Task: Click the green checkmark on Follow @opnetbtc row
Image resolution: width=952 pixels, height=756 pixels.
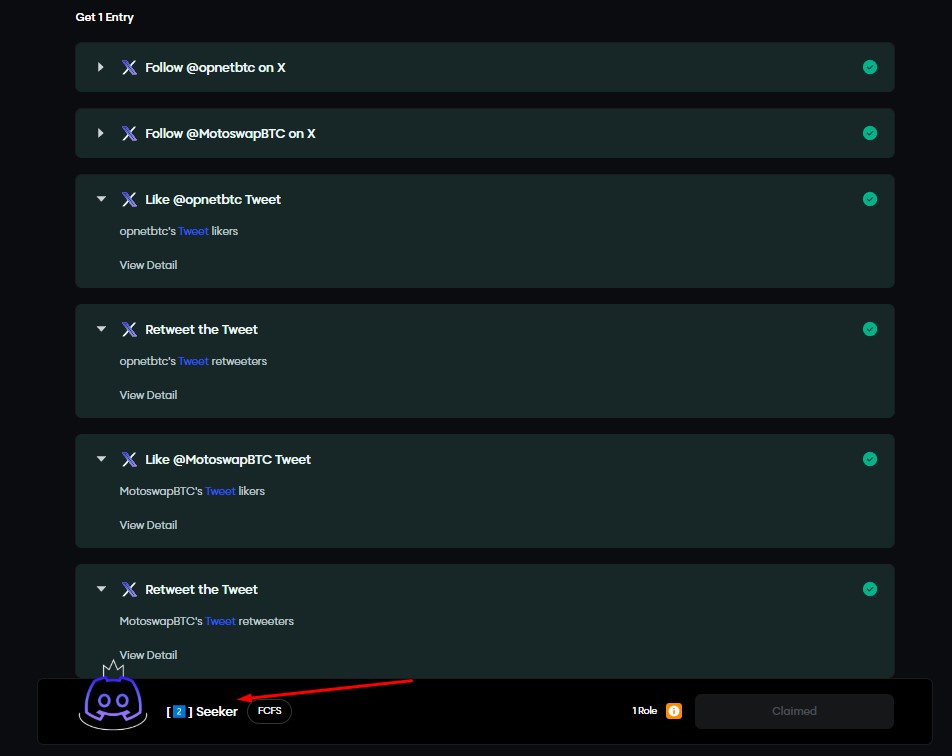Action: click(x=870, y=67)
